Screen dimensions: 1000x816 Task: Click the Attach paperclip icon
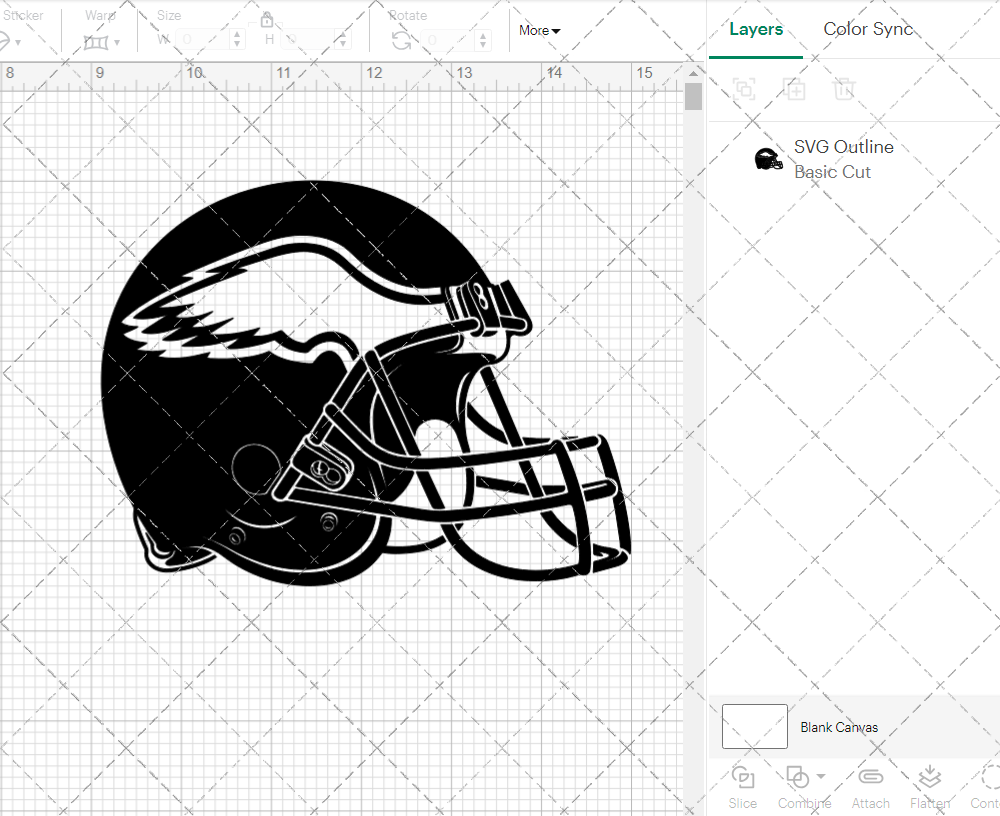[x=871, y=777]
